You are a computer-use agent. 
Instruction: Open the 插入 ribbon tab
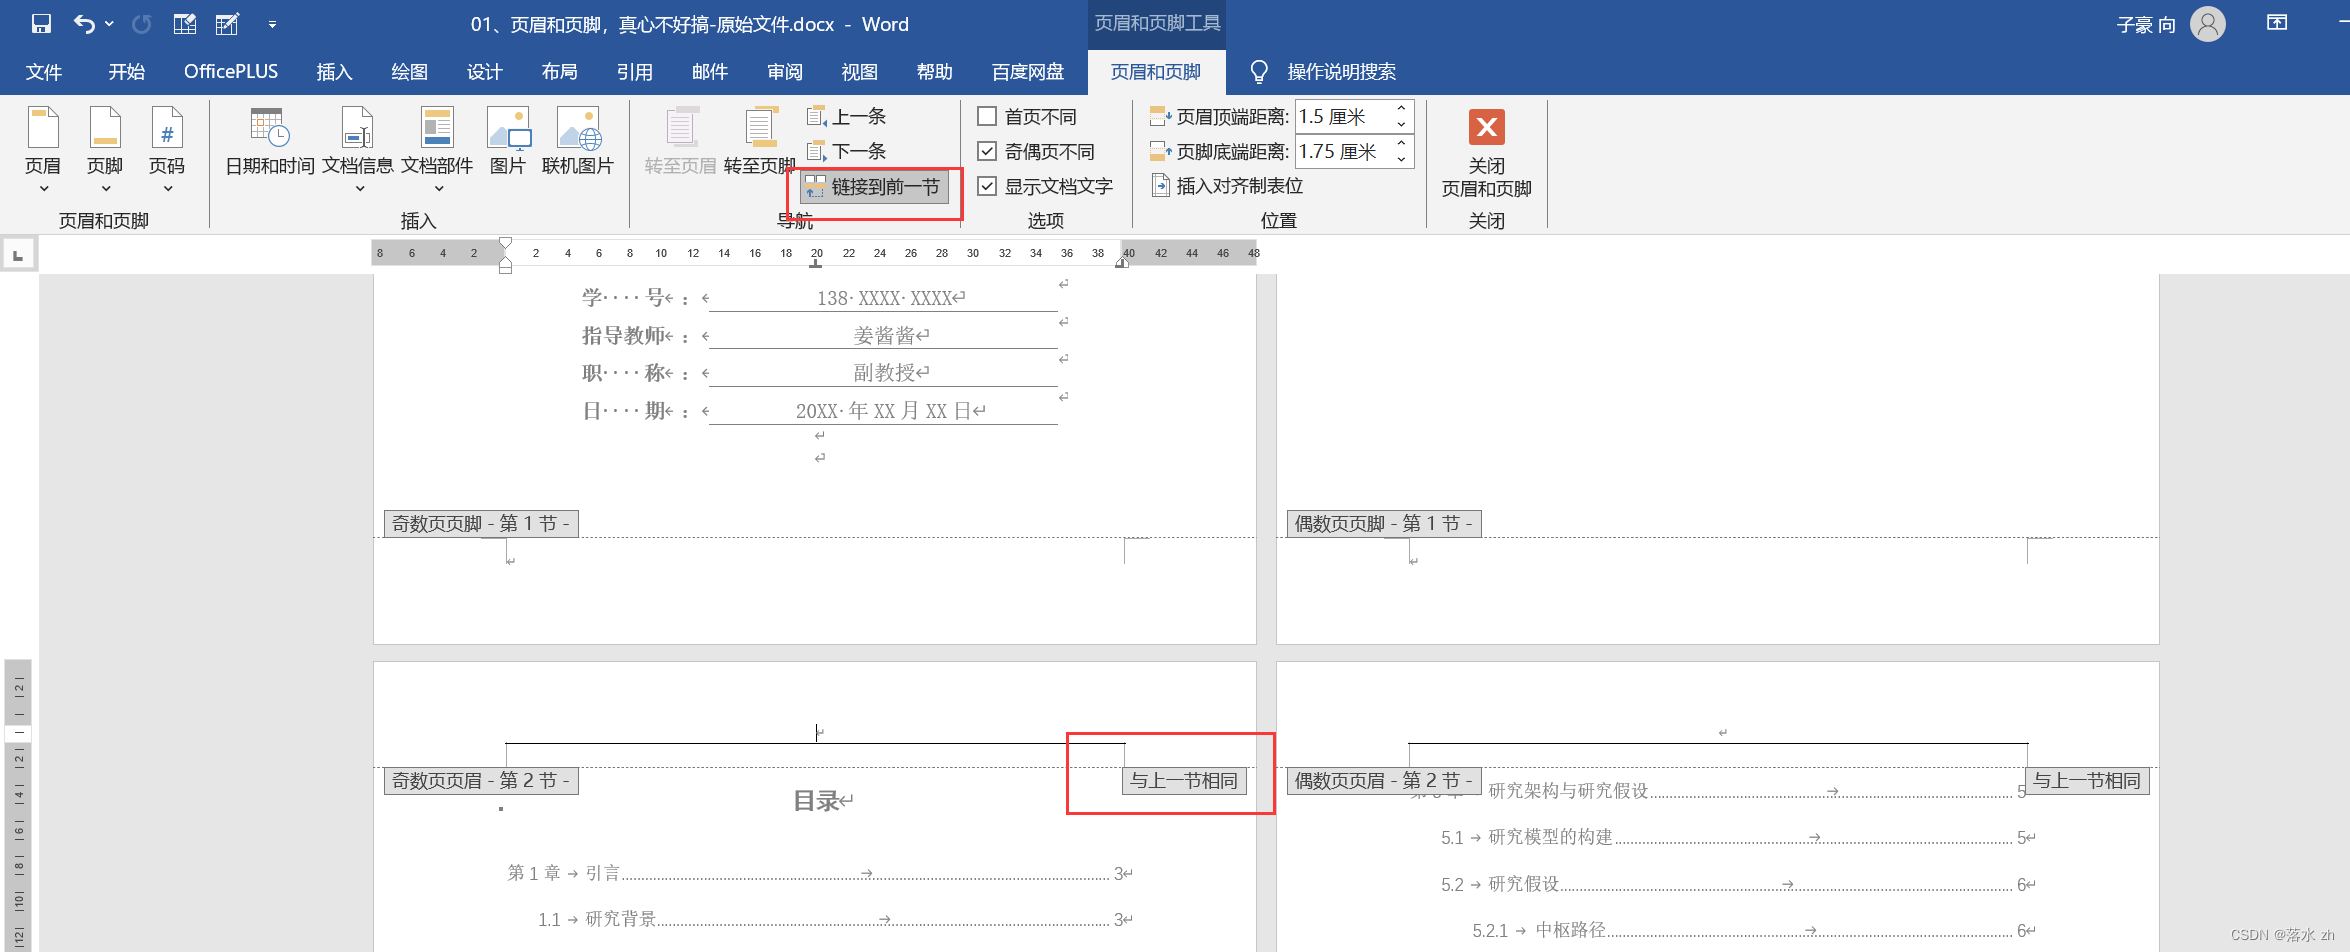pos(334,72)
